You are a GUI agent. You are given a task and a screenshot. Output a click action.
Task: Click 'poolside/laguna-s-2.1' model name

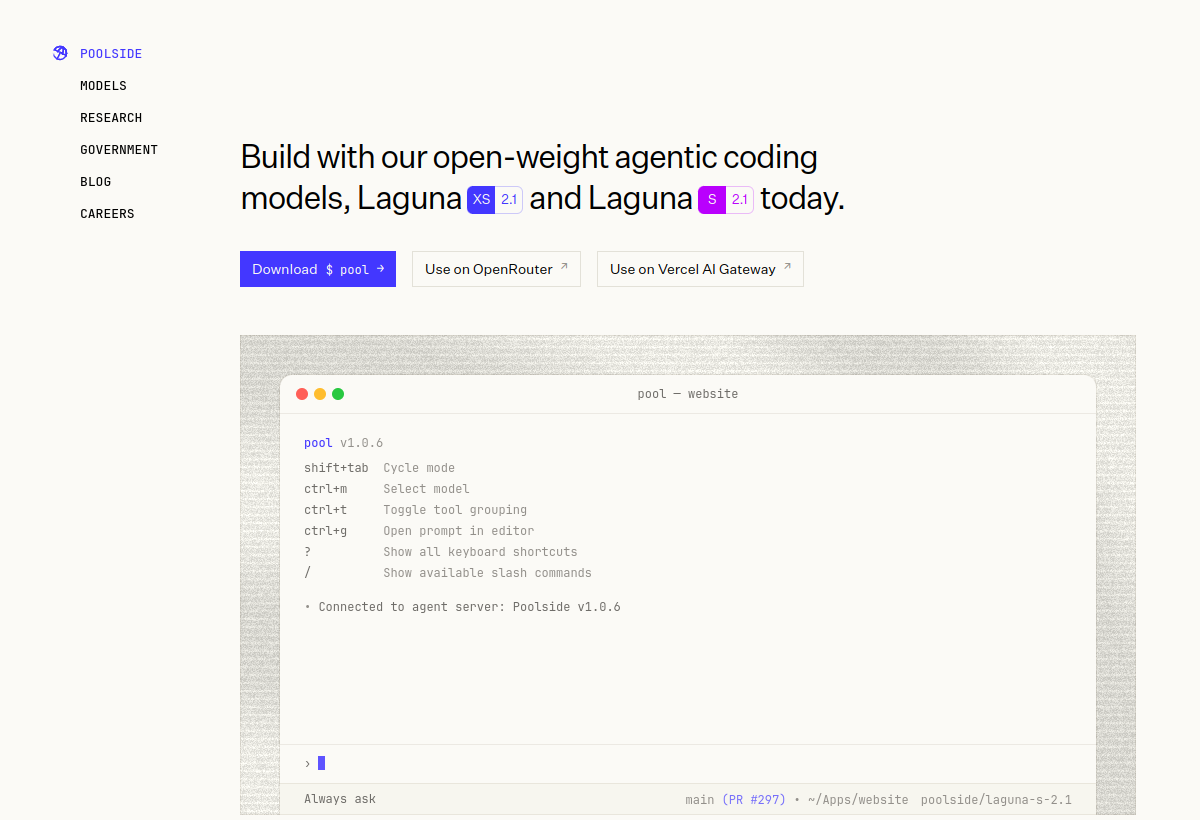996,800
